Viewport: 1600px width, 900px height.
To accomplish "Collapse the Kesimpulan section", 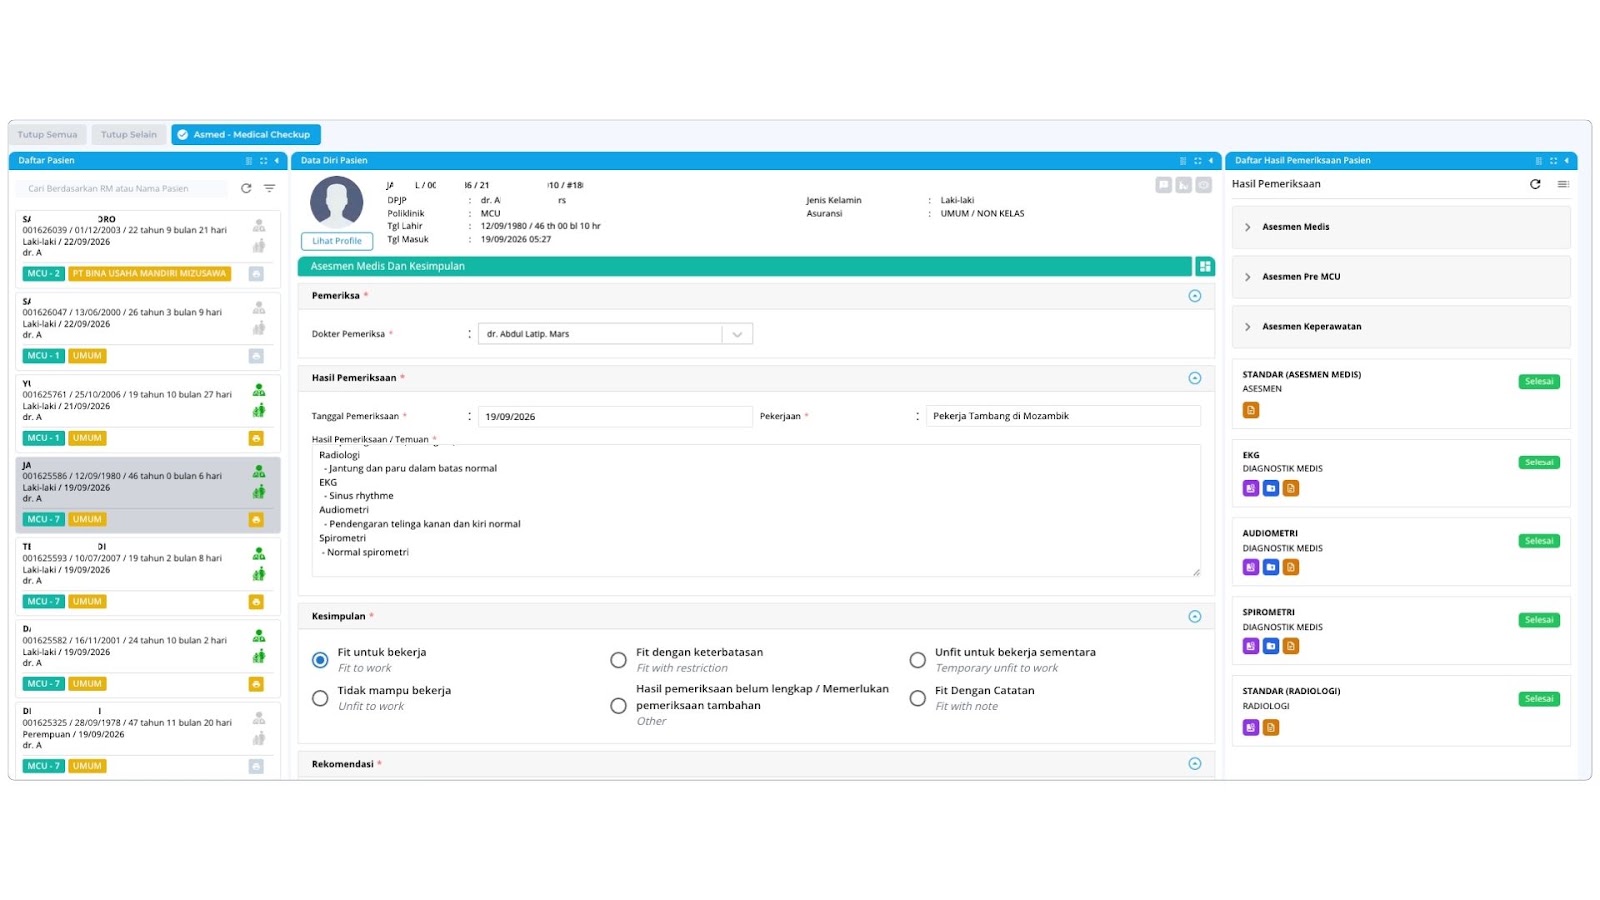I will coord(1194,616).
